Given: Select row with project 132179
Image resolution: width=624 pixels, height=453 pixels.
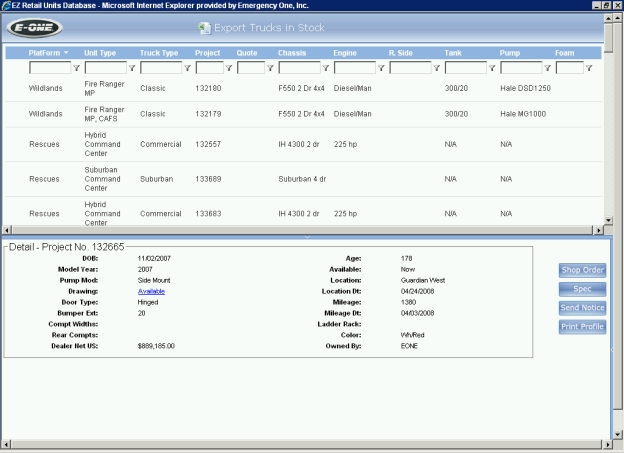Looking at the screenshot, I should [x=303, y=114].
